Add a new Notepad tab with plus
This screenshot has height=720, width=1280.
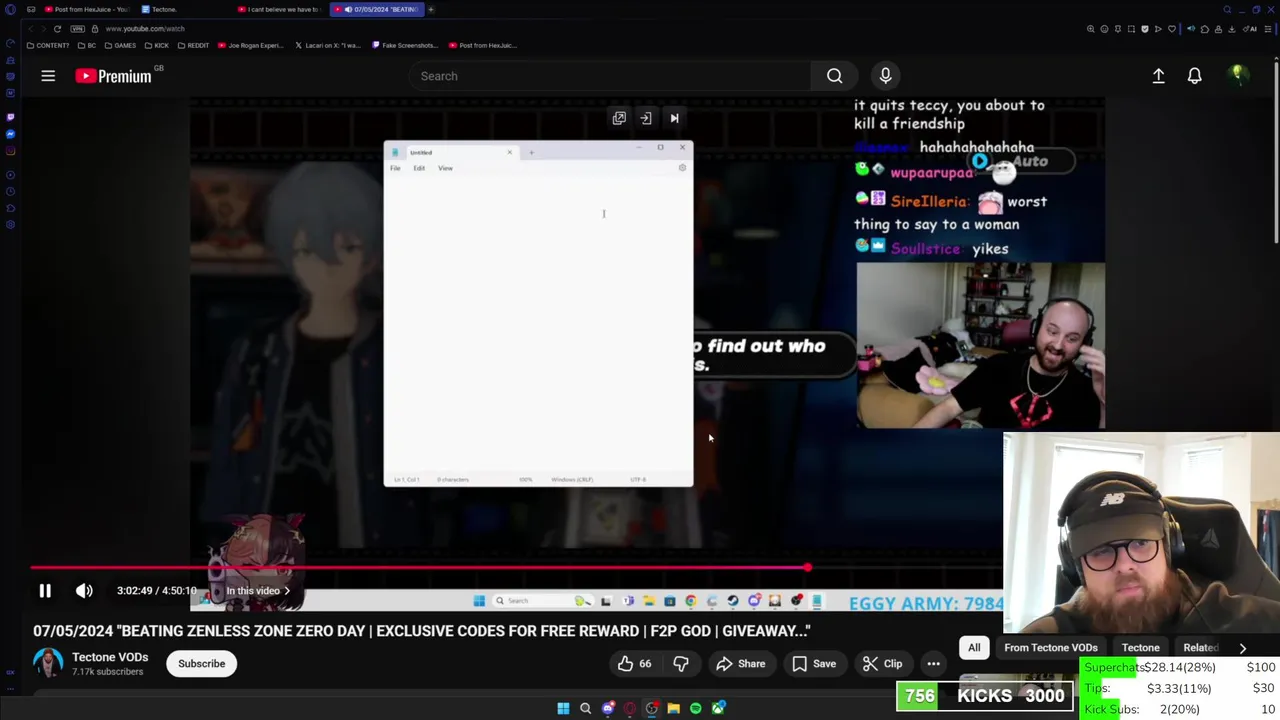pyautogui.click(x=531, y=153)
